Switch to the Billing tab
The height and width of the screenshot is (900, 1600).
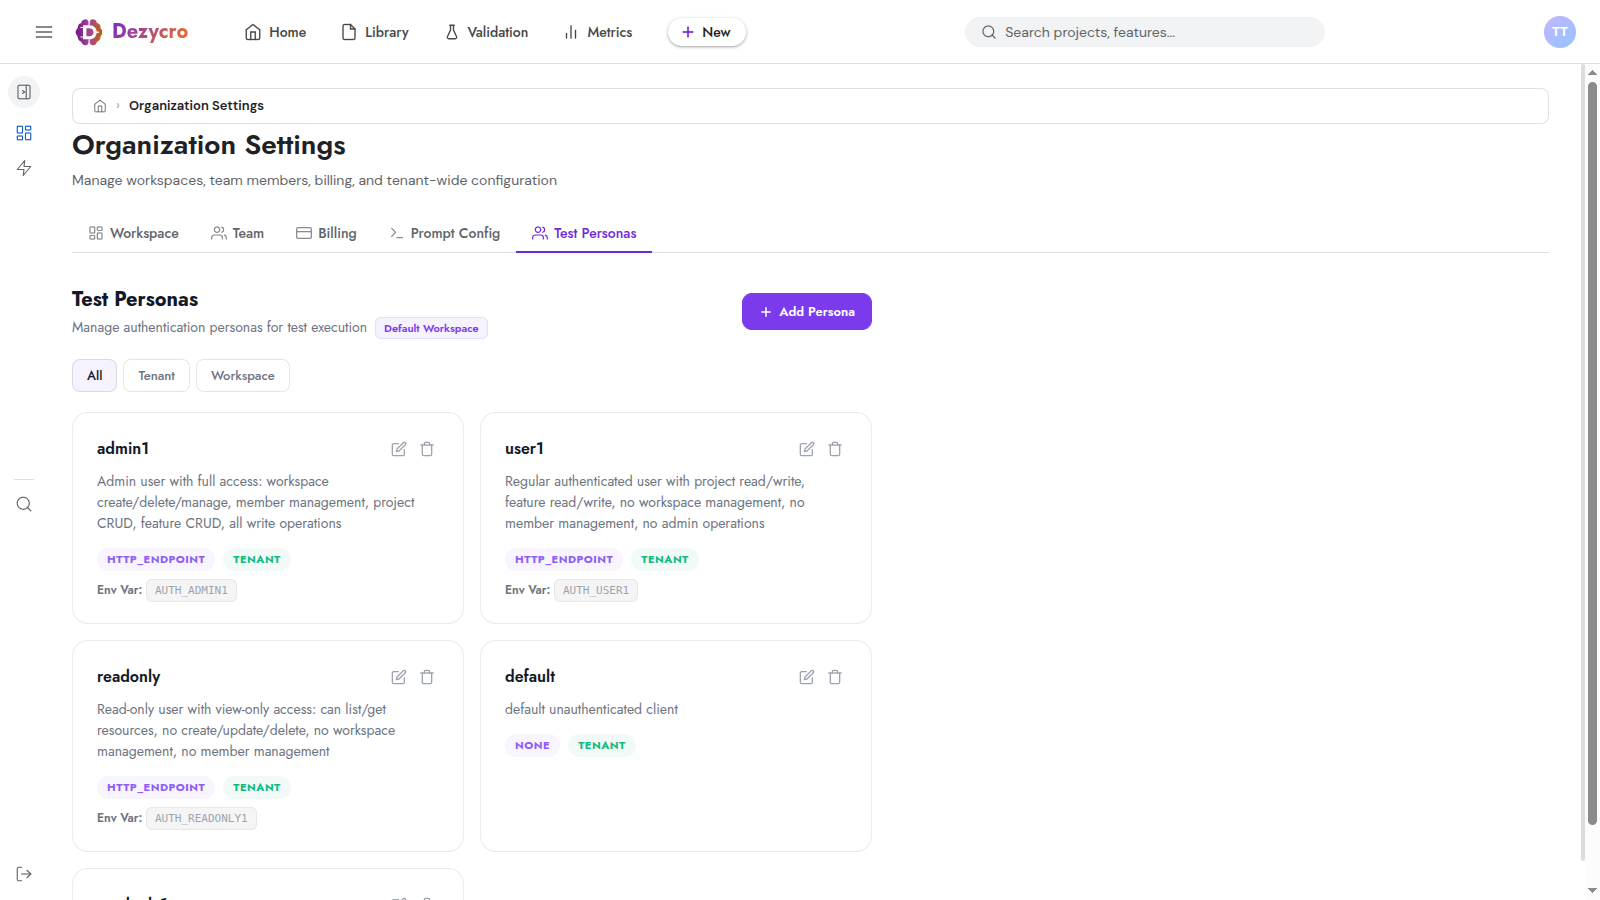click(x=327, y=233)
